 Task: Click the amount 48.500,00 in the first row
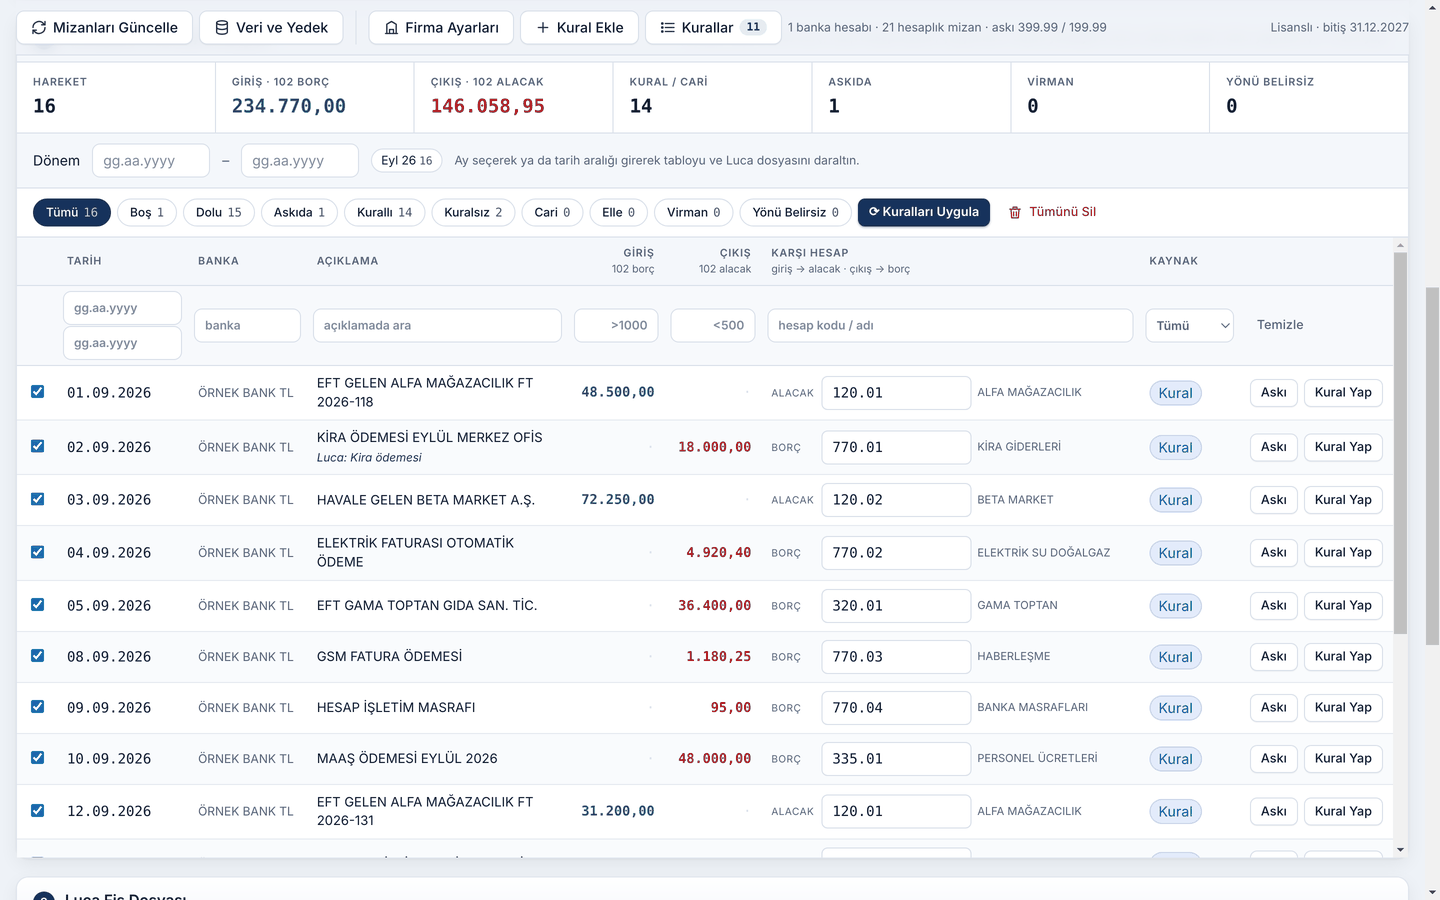[618, 392]
